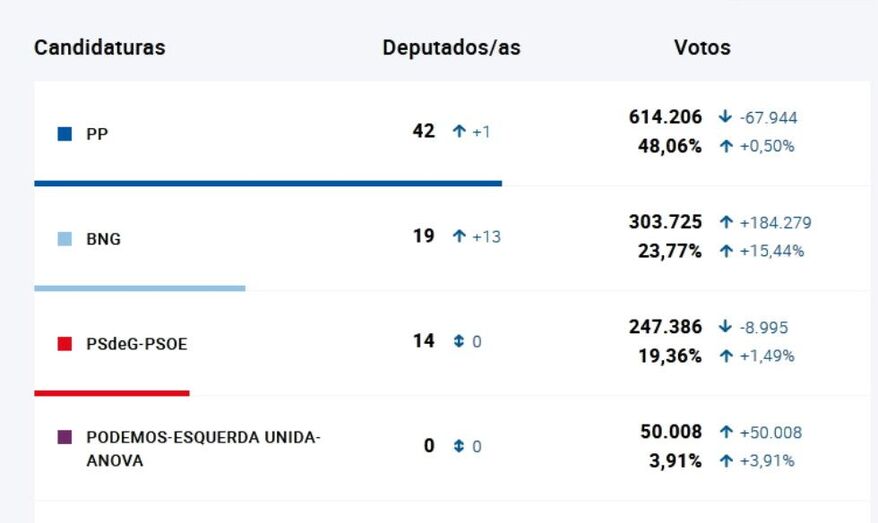This screenshot has height=523, width=878.
Task: Click the up arrow next to PODEMOS +50.008 votes
Action: (725, 432)
